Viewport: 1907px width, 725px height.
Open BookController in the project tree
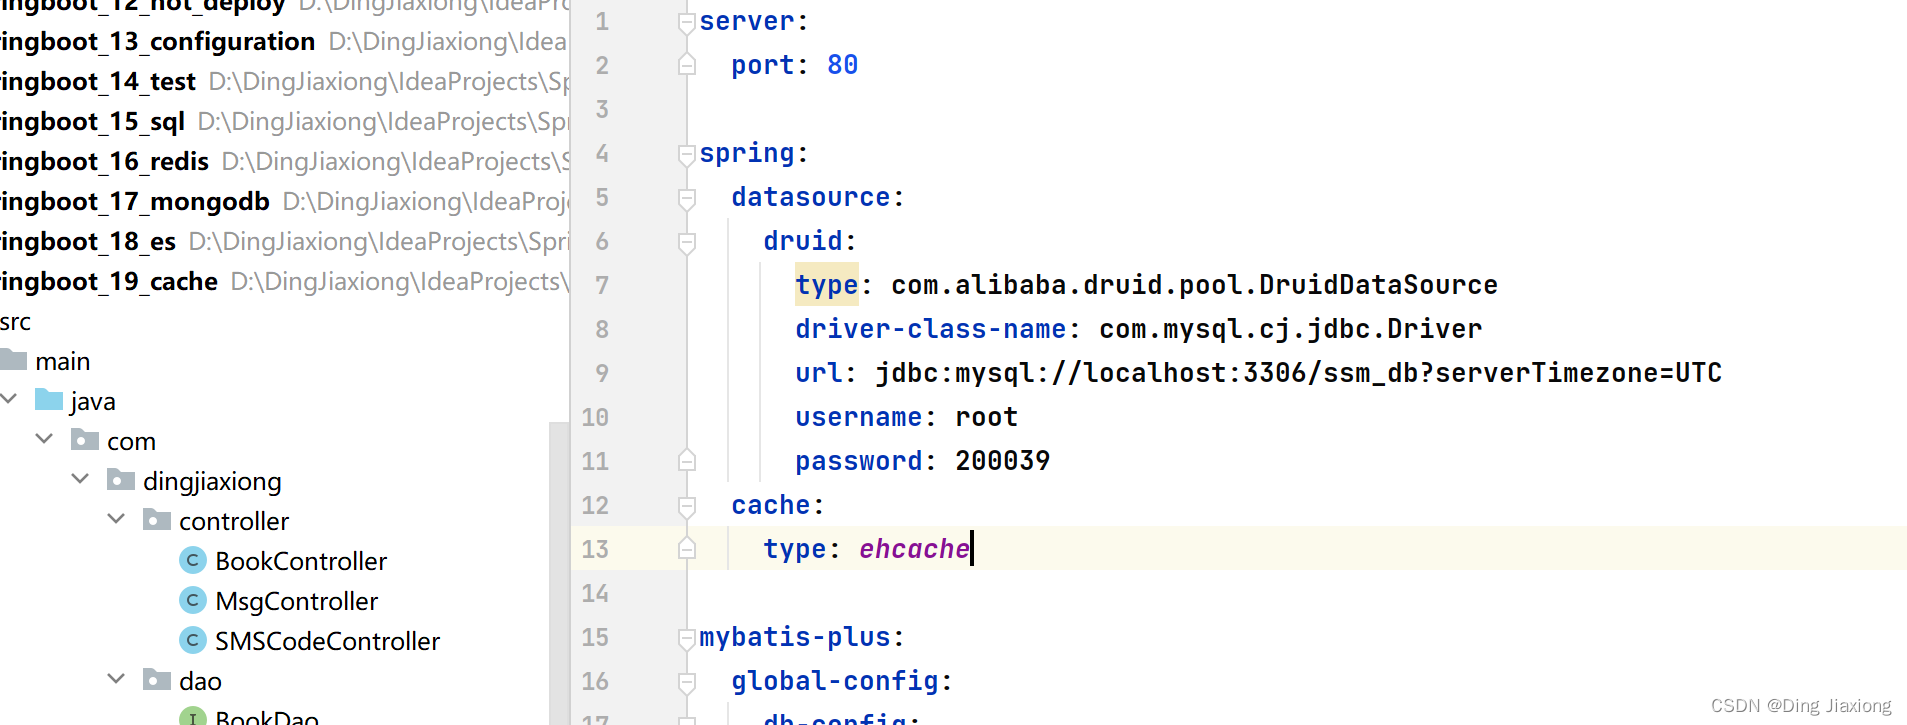(301, 561)
